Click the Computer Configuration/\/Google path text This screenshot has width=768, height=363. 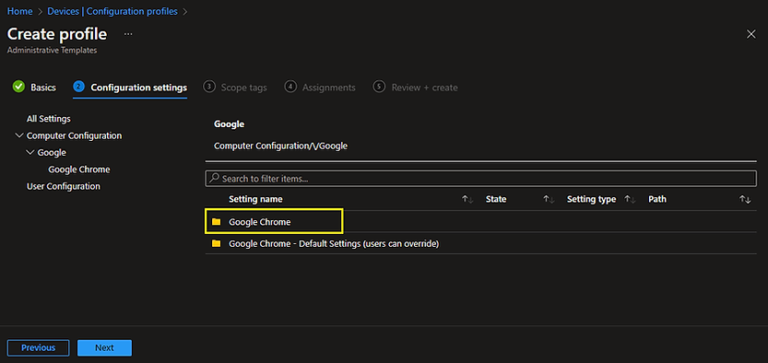click(x=281, y=146)
